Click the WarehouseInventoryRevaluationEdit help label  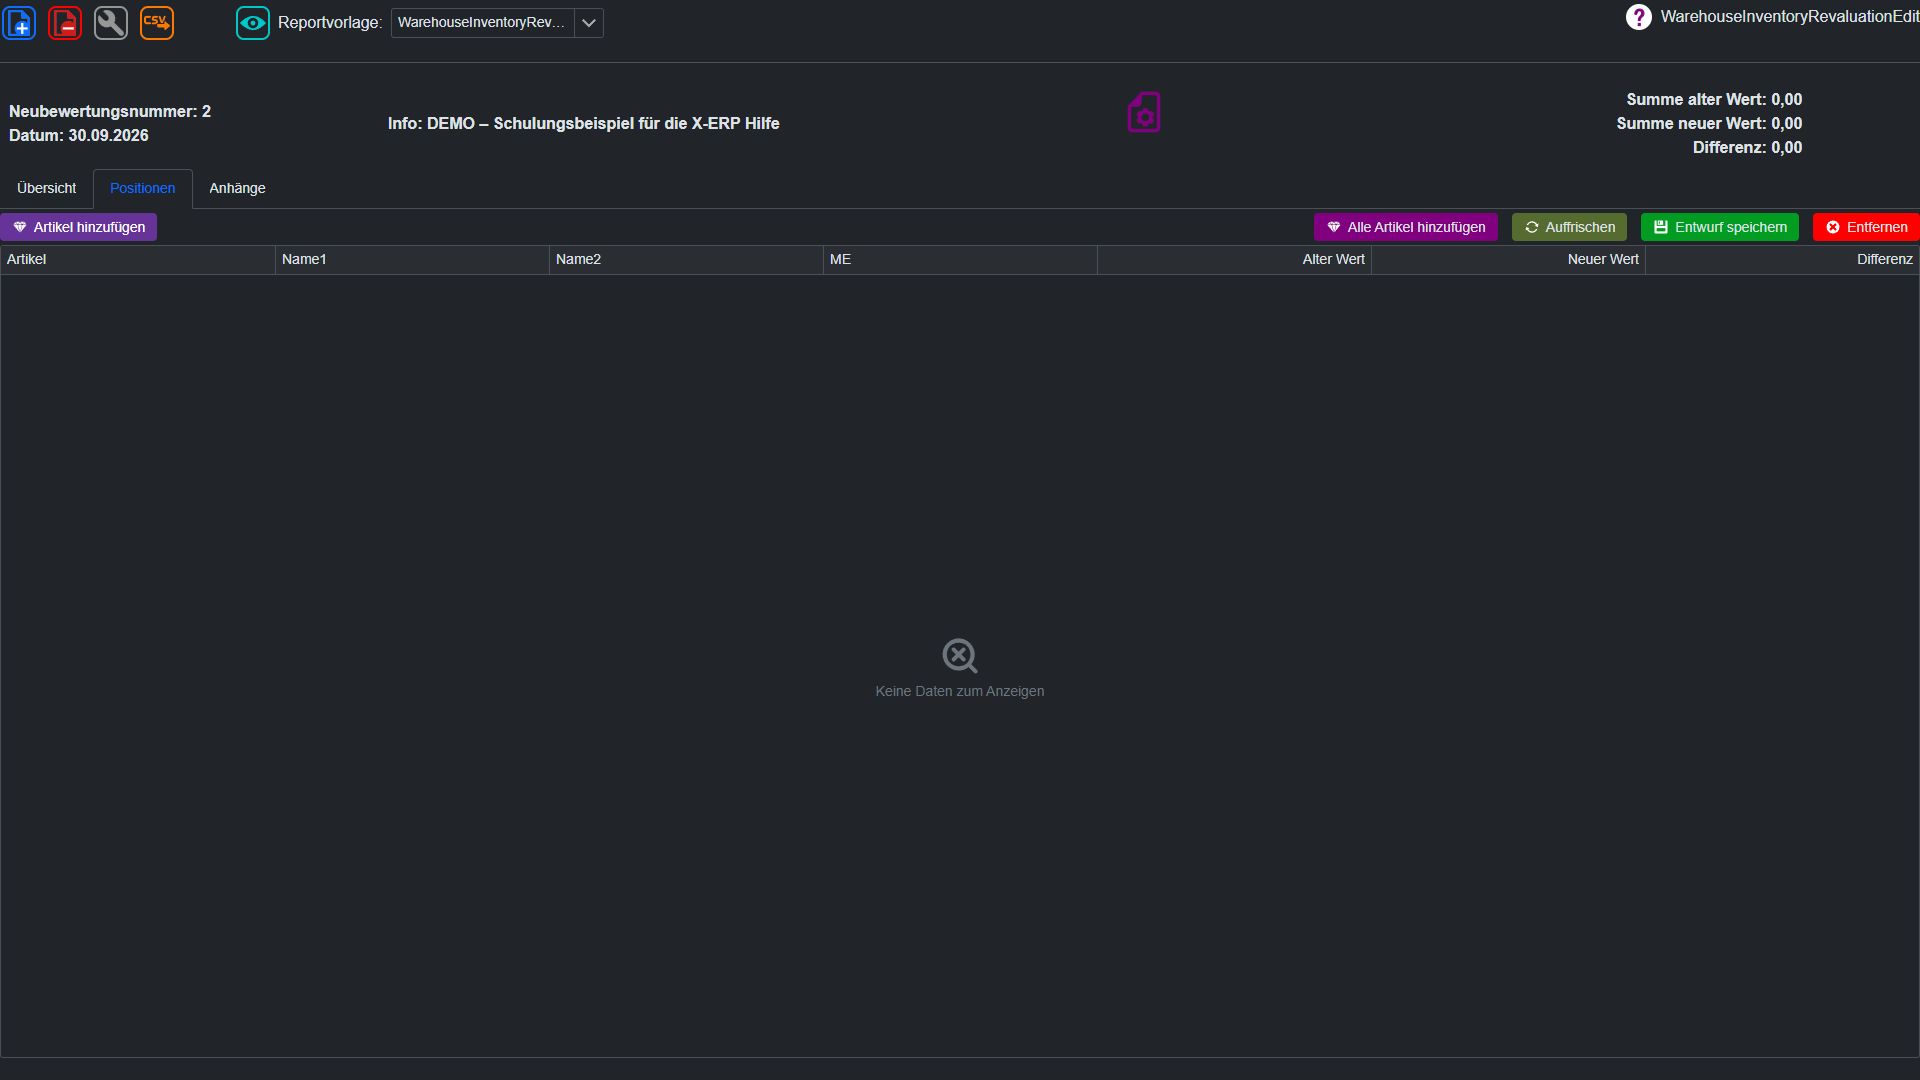tap(1790, 17)
